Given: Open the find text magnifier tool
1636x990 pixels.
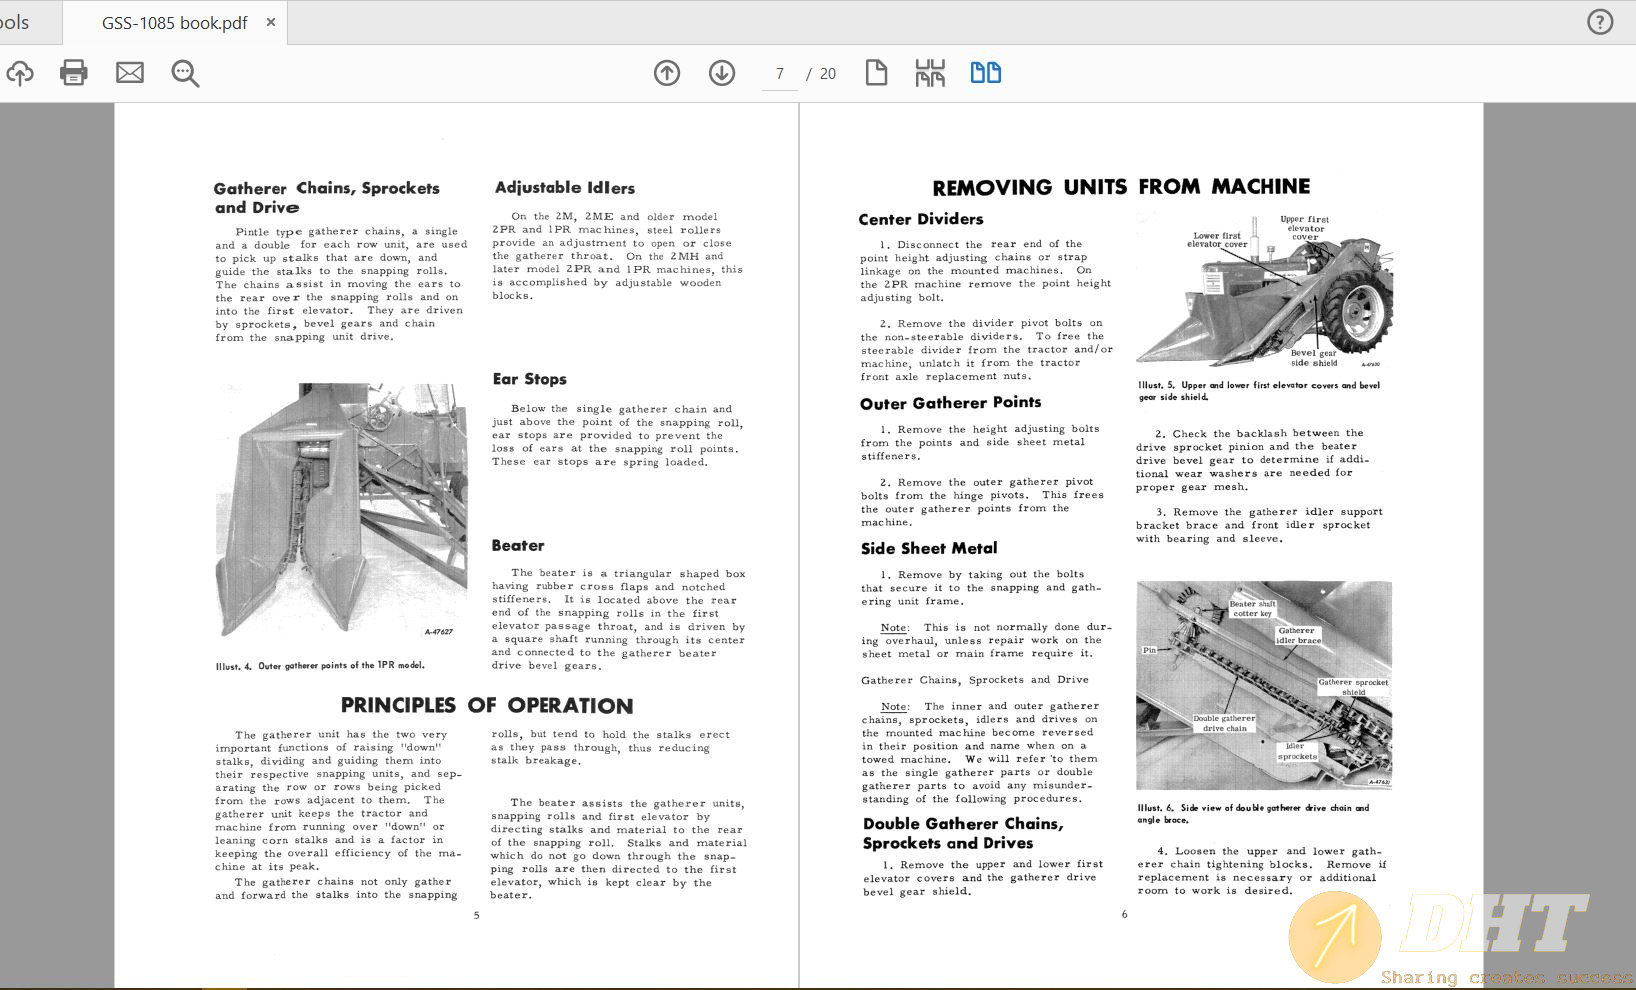Looking at the screenshot, I should pyautogui.click(x=185, y=73).
